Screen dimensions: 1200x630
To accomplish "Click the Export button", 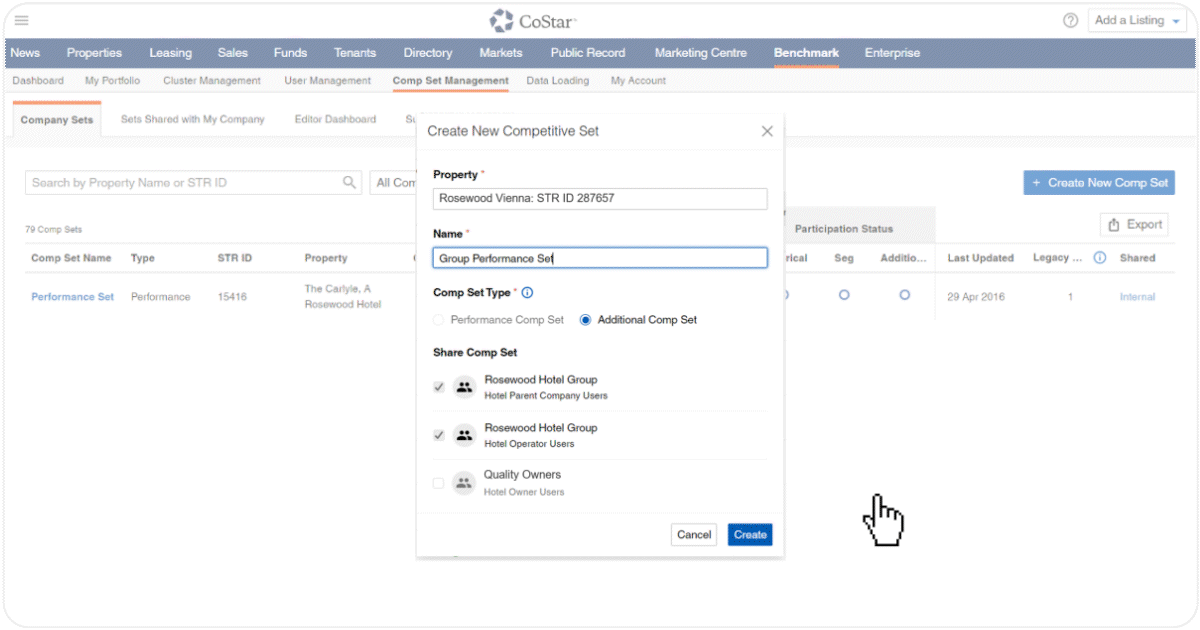I will pyautogui.click(x=1135, y=225).
